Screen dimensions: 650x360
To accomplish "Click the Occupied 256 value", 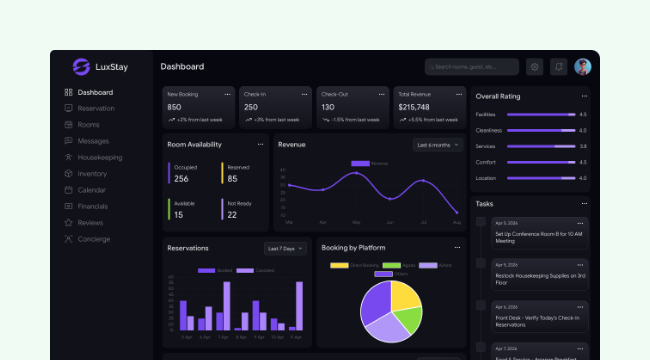I will [181, 179].
